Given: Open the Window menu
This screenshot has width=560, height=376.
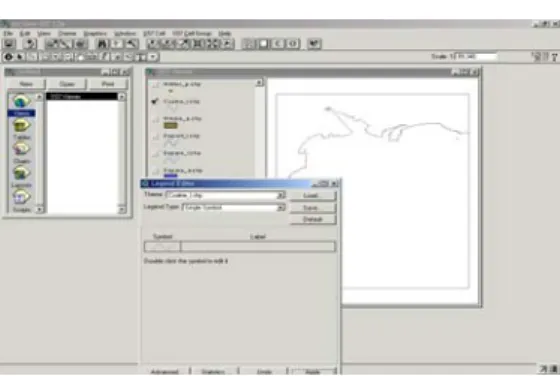Looking at the screenshot, I should pos(125,34).
